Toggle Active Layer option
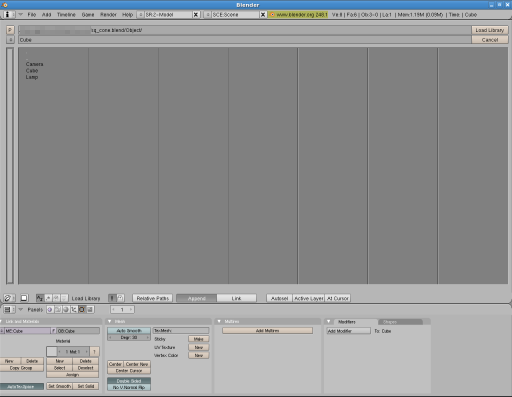This screenshot has width=512, height=397. point(309,298)
